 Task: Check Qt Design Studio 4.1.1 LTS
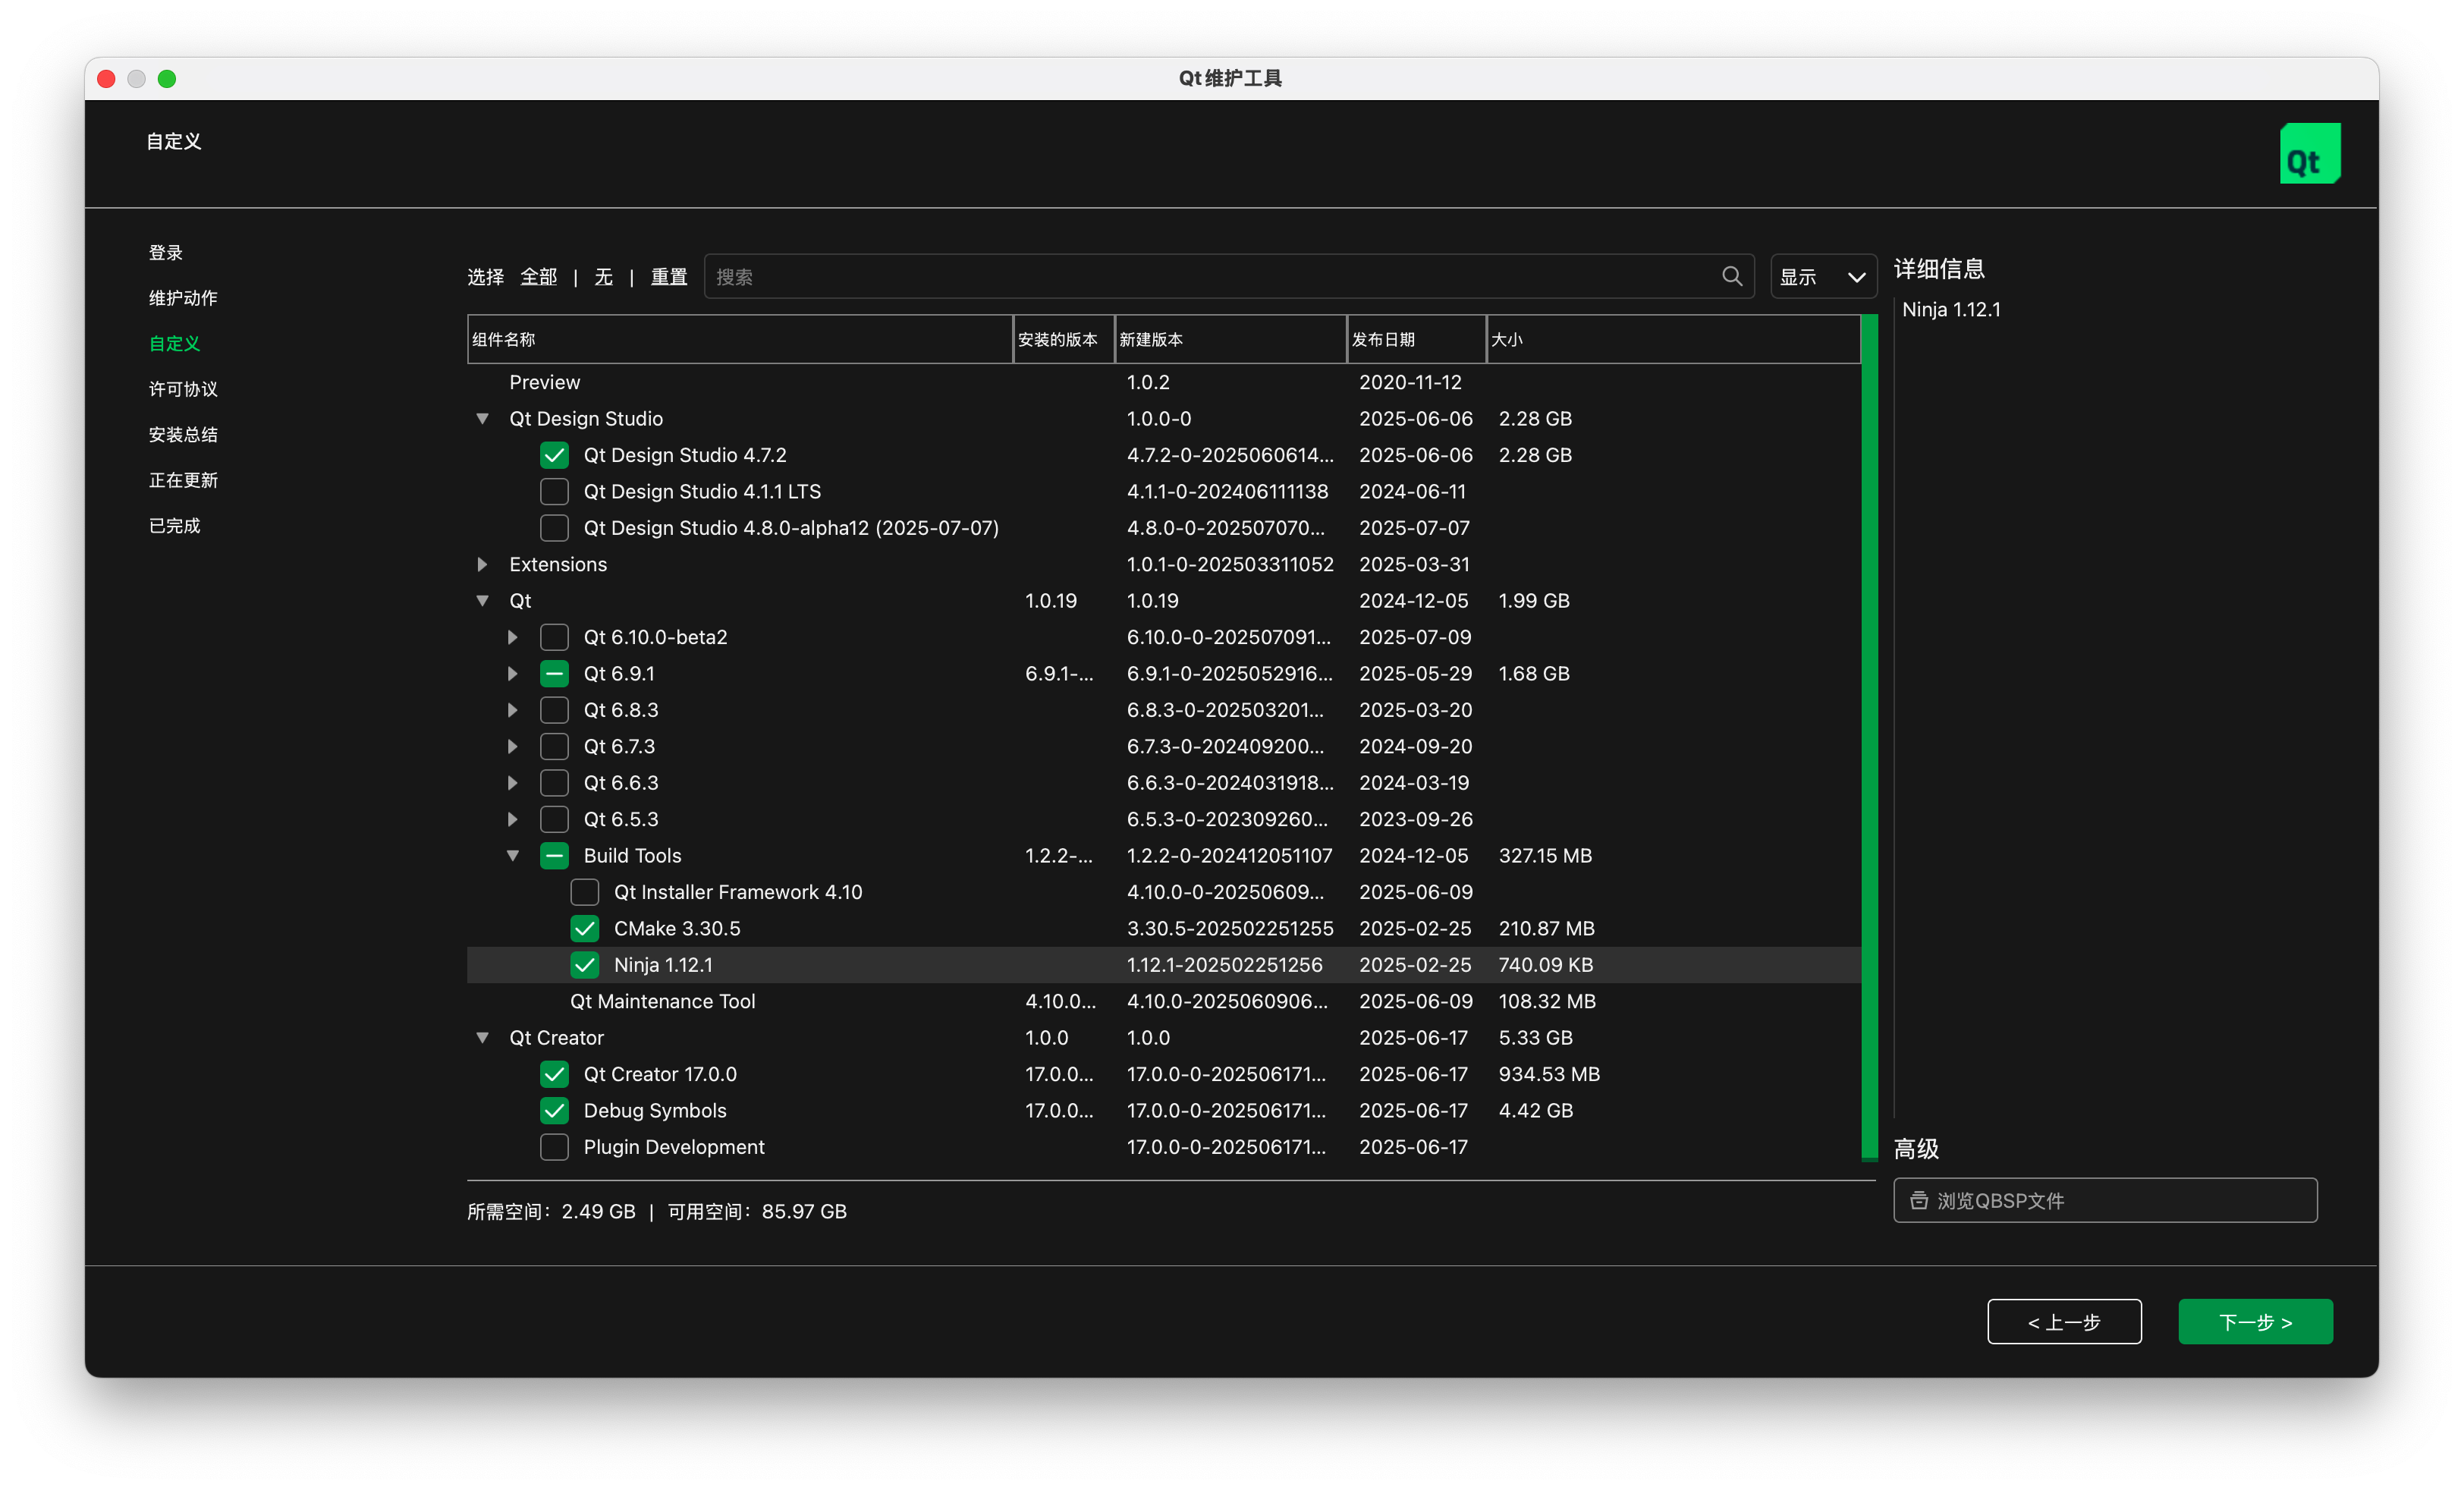click(554, 491)
